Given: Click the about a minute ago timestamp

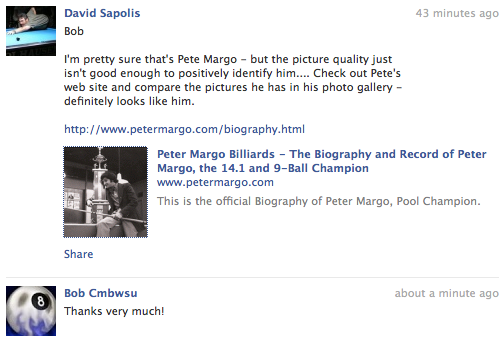Looking at the screenshot, I should [x=447, y=293].
